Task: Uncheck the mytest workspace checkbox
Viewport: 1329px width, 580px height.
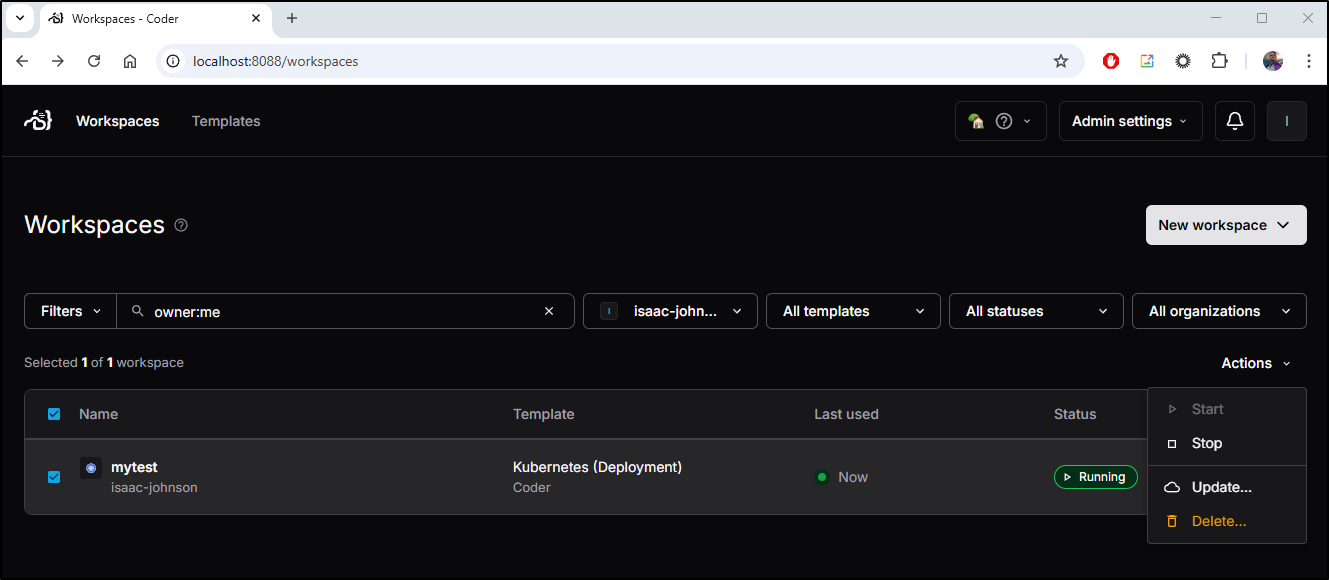Action: click(54, 477)
